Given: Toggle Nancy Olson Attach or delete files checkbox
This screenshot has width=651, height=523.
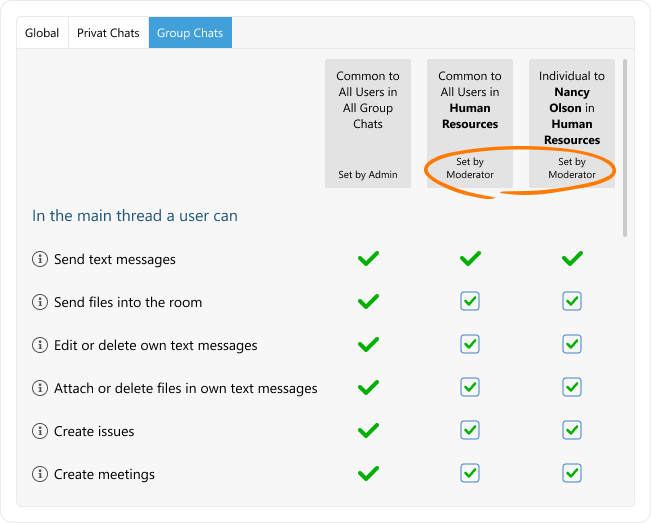Looking at the screenshot, I should pos(572,387).
